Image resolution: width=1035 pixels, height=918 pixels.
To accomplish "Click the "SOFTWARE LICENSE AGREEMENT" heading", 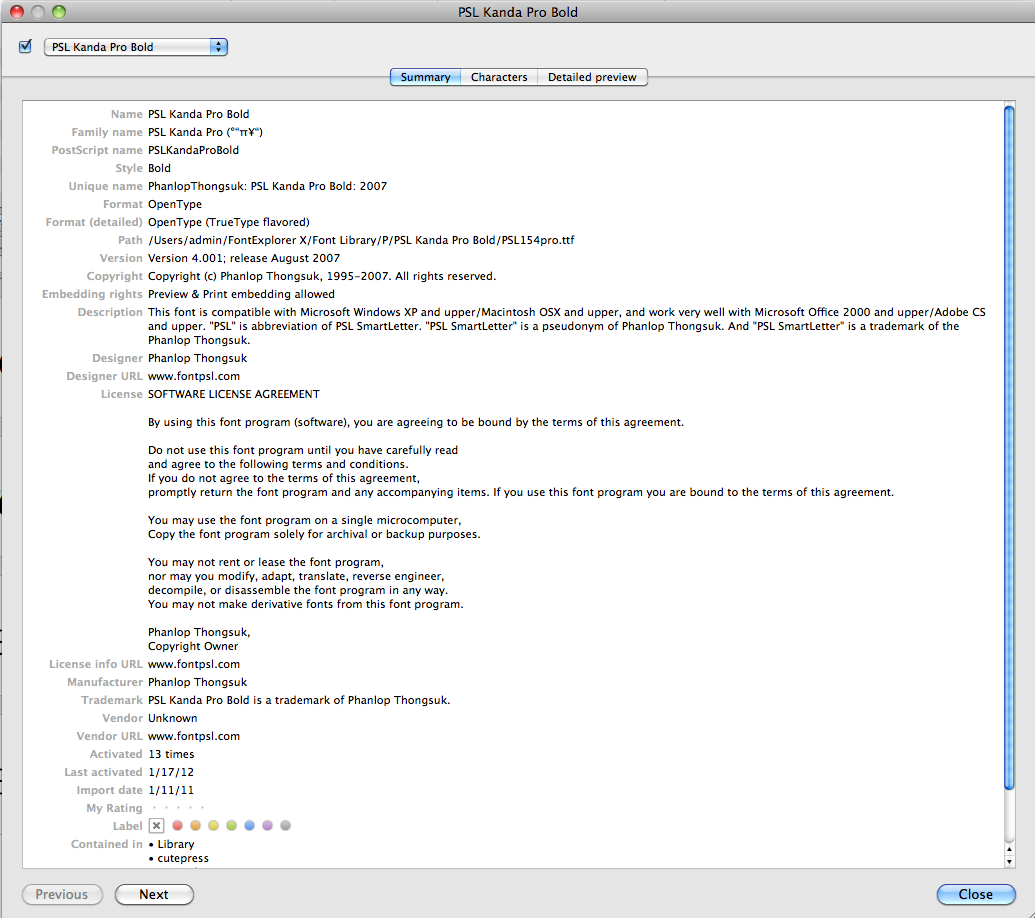I will point(234,394).
